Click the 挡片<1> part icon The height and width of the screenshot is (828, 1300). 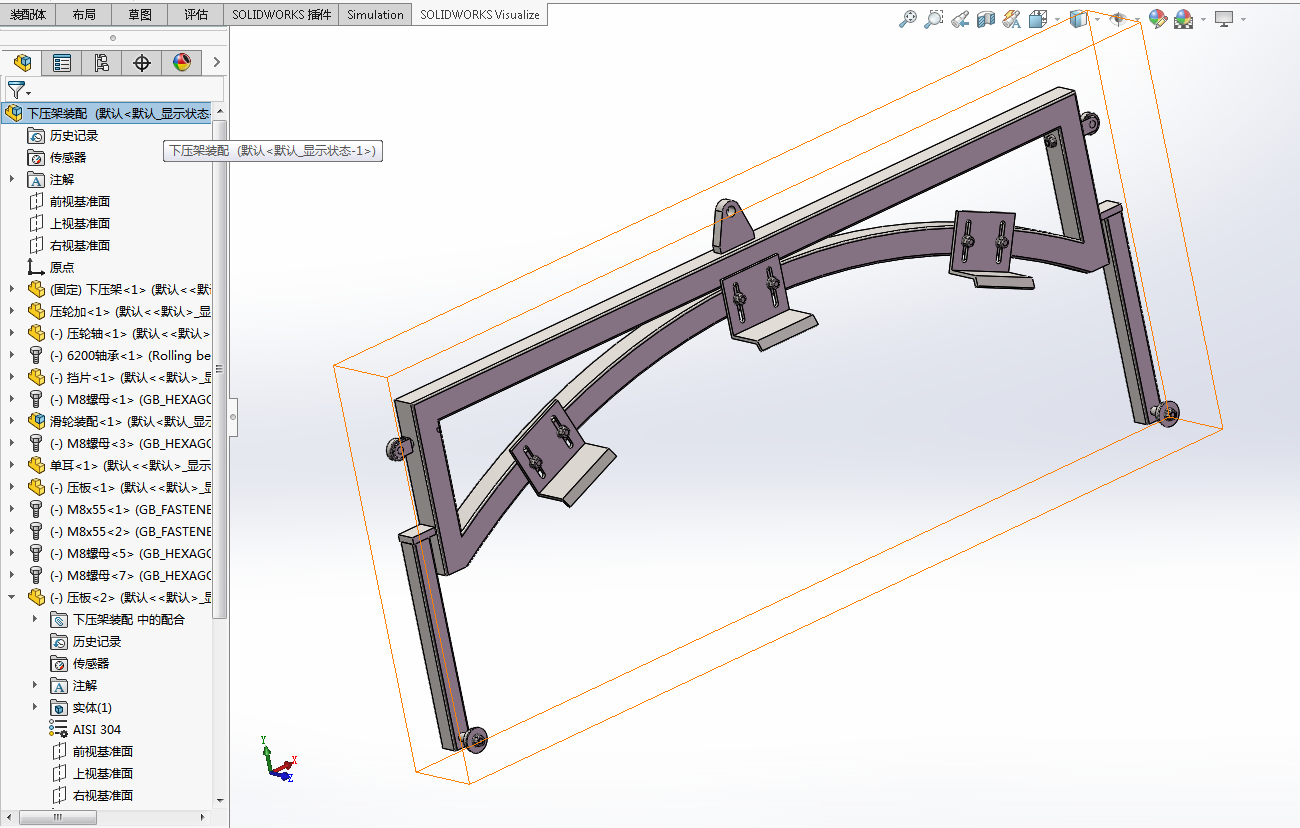[x=36, y=377]
